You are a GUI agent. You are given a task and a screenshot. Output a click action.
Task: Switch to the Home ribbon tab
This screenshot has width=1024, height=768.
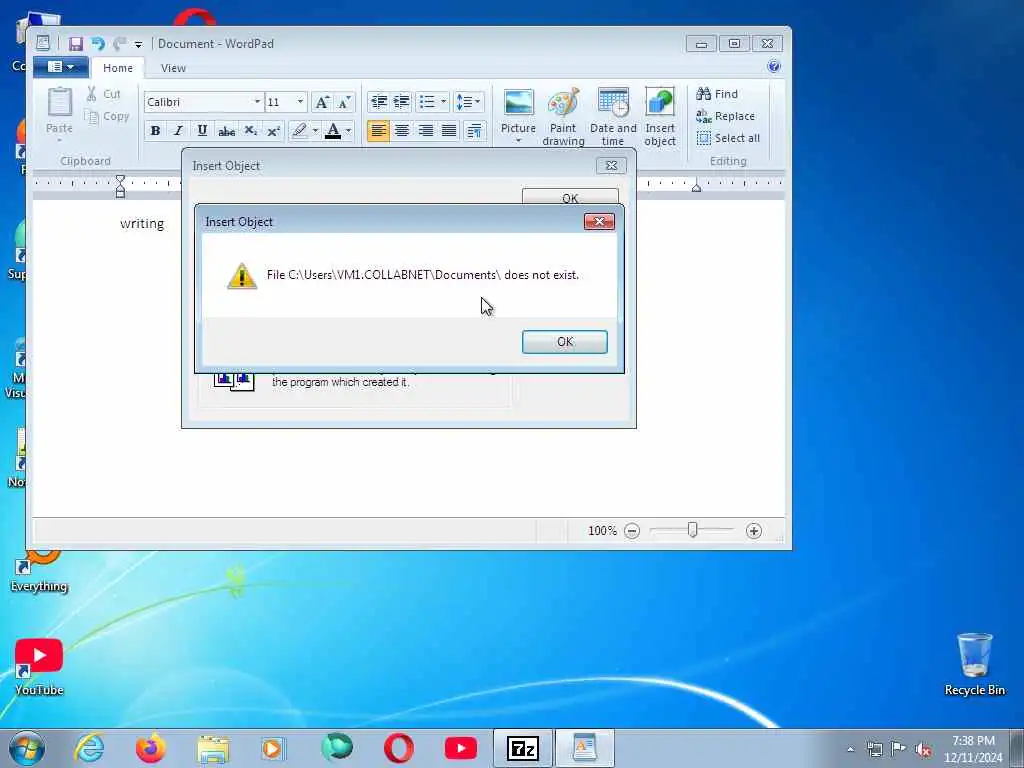(118, 68)
